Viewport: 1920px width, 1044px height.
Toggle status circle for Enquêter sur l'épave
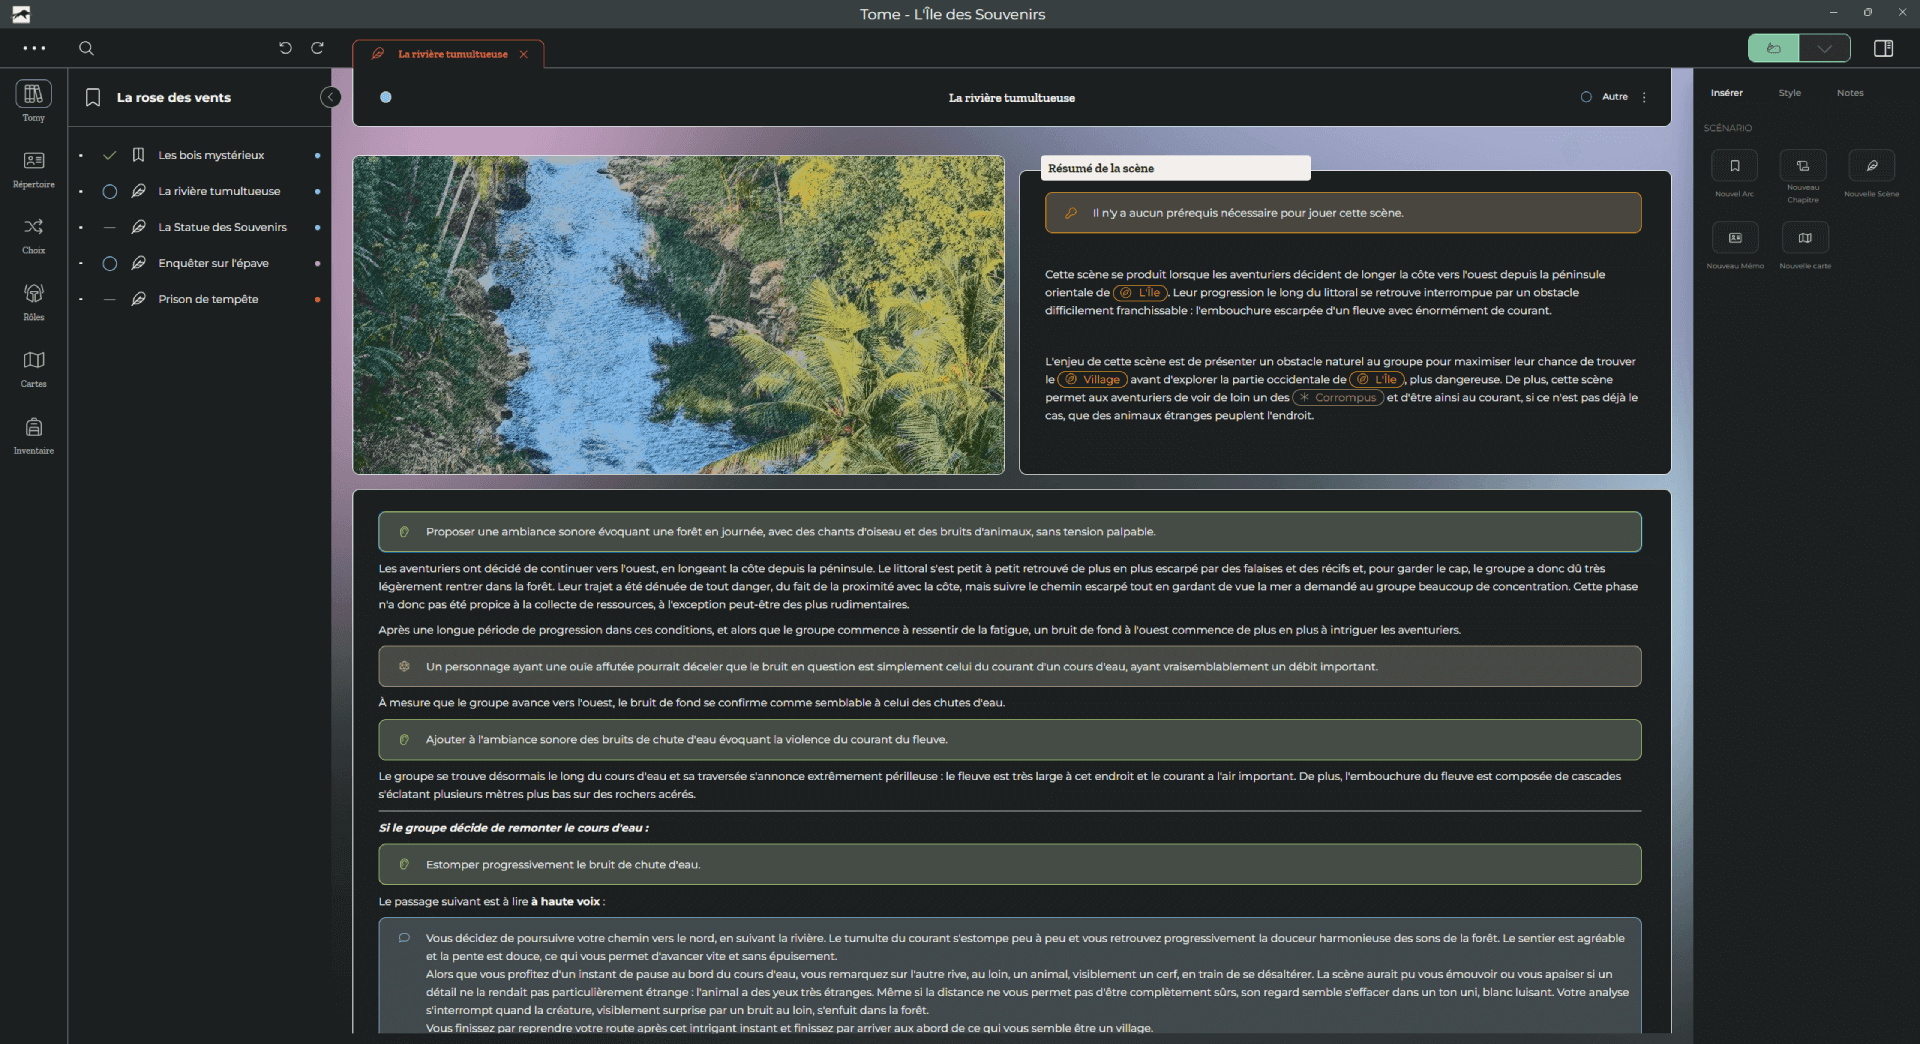110,264
